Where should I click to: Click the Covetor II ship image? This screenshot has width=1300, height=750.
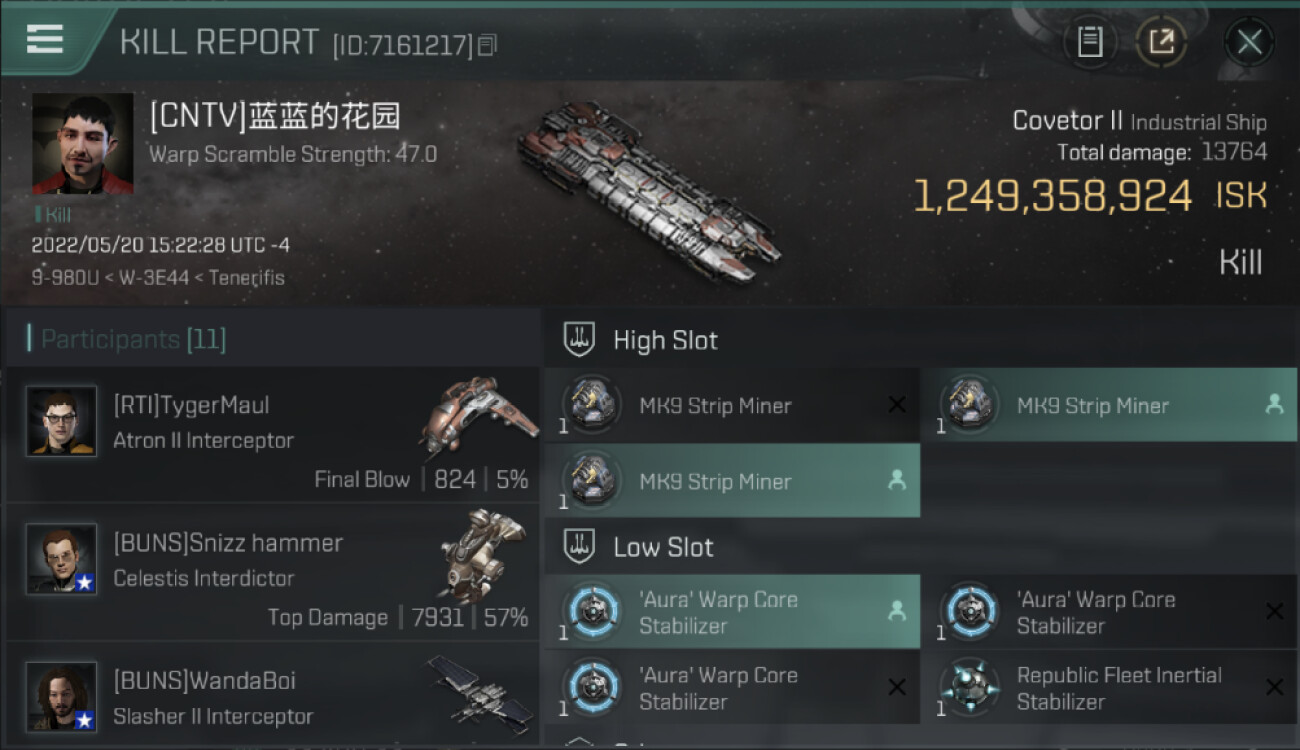(x=650, y=190)
